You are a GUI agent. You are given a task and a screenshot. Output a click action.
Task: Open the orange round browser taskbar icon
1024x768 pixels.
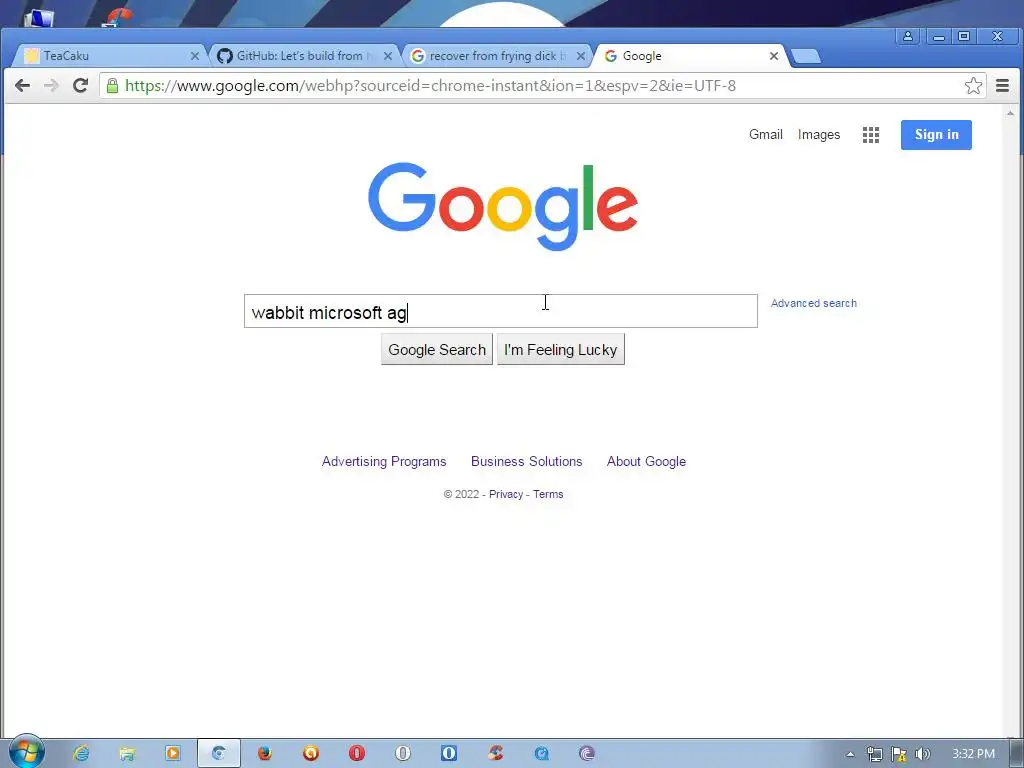coord(311,754)
